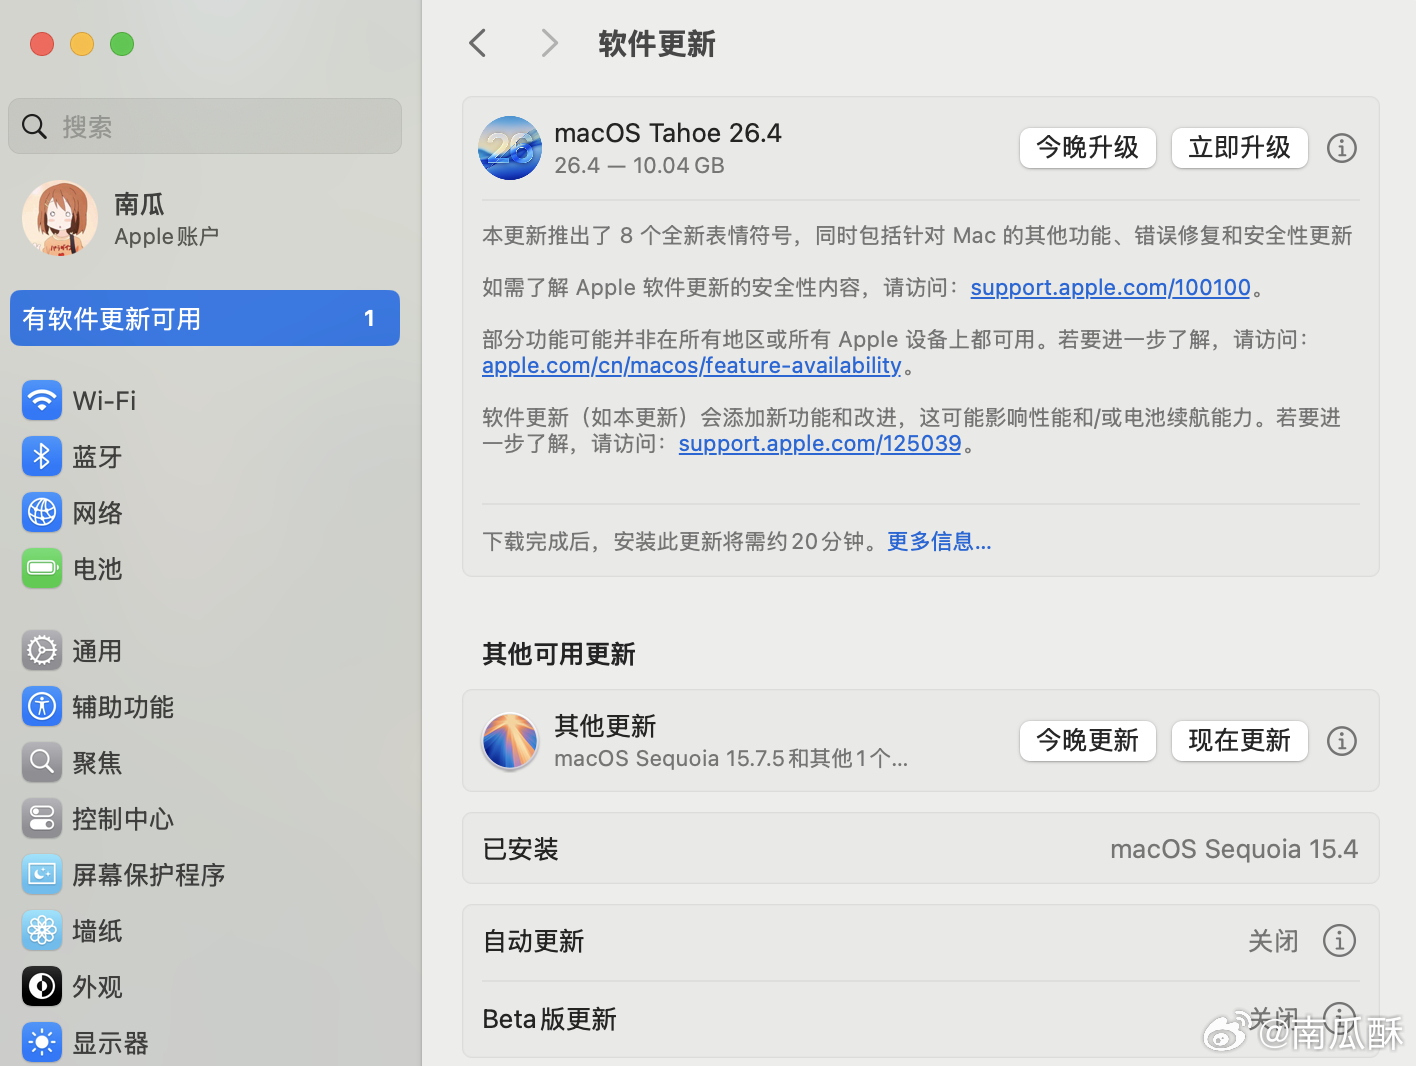The image size is (1416, 1066).
Task: Open Wi-Fi settings in sidebar
Action: [104, 400]
